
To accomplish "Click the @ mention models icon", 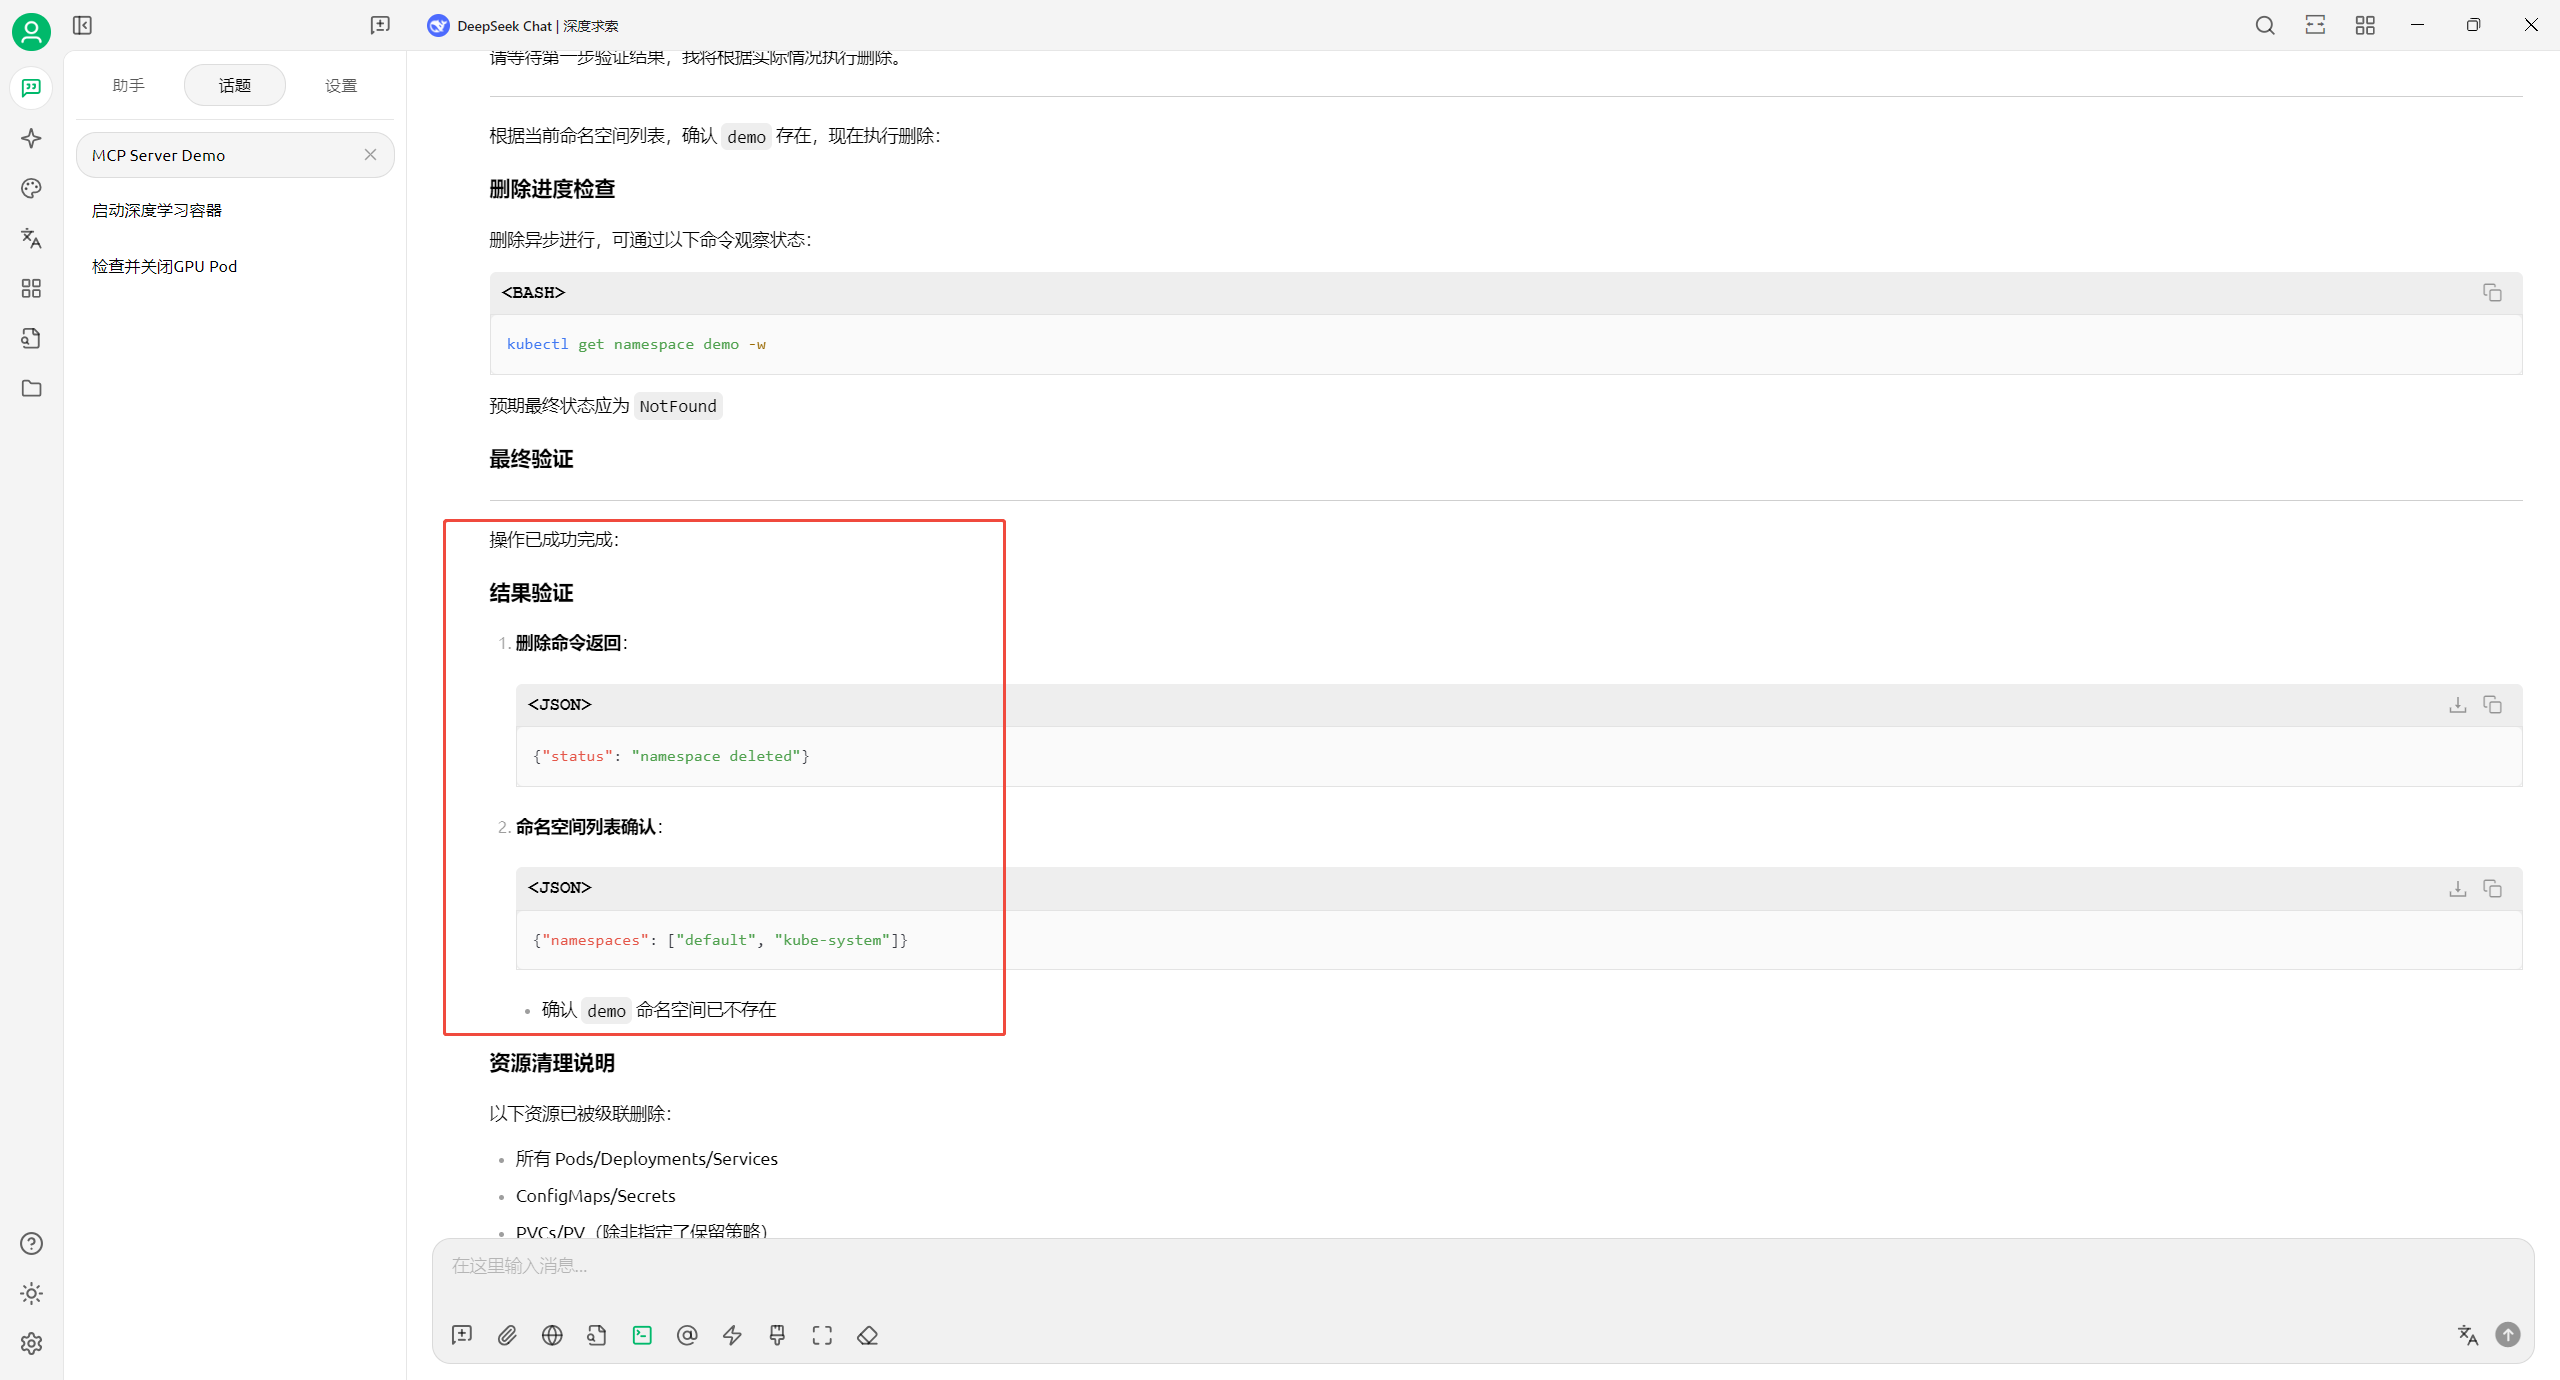I will point(687,1335).
